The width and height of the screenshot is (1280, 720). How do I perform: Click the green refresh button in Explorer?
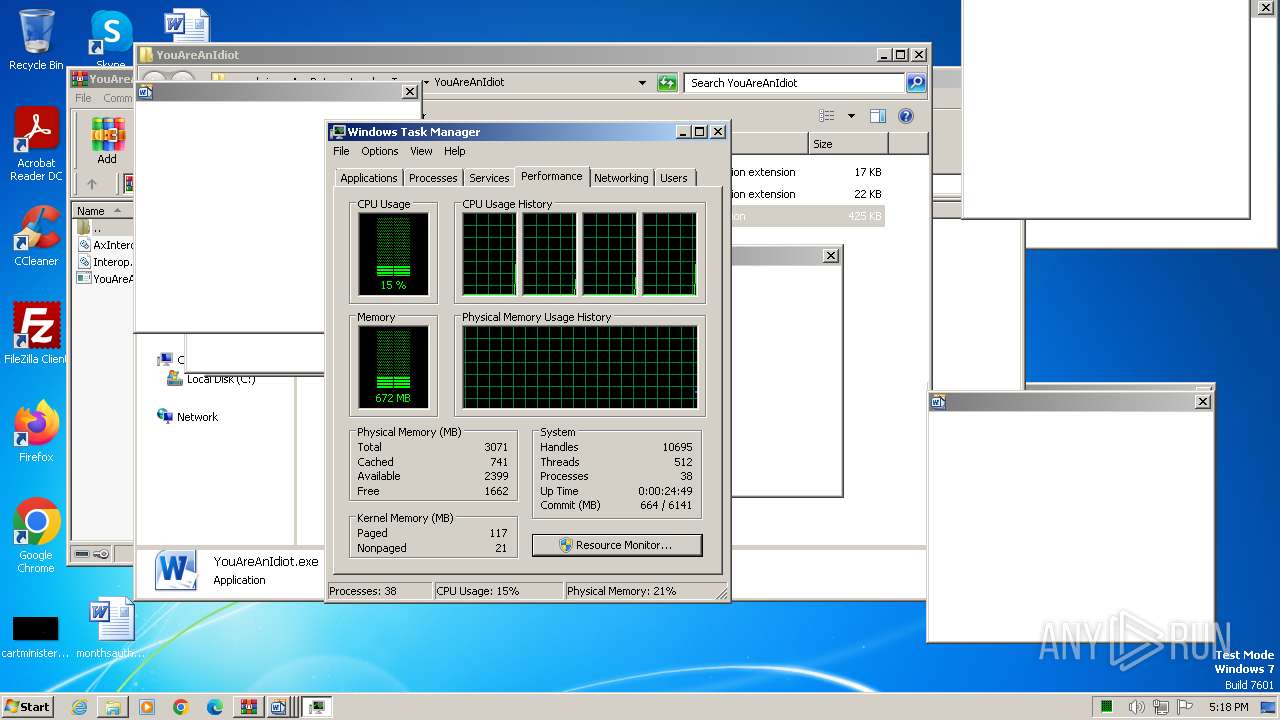[667, 83]
